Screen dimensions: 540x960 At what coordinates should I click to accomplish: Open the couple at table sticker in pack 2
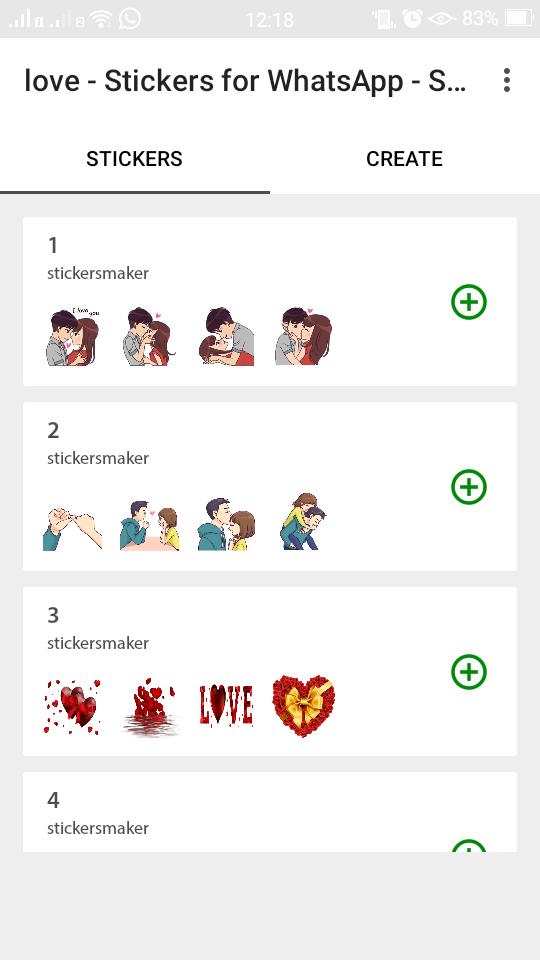pyautogui.click(x=150, y=525)
